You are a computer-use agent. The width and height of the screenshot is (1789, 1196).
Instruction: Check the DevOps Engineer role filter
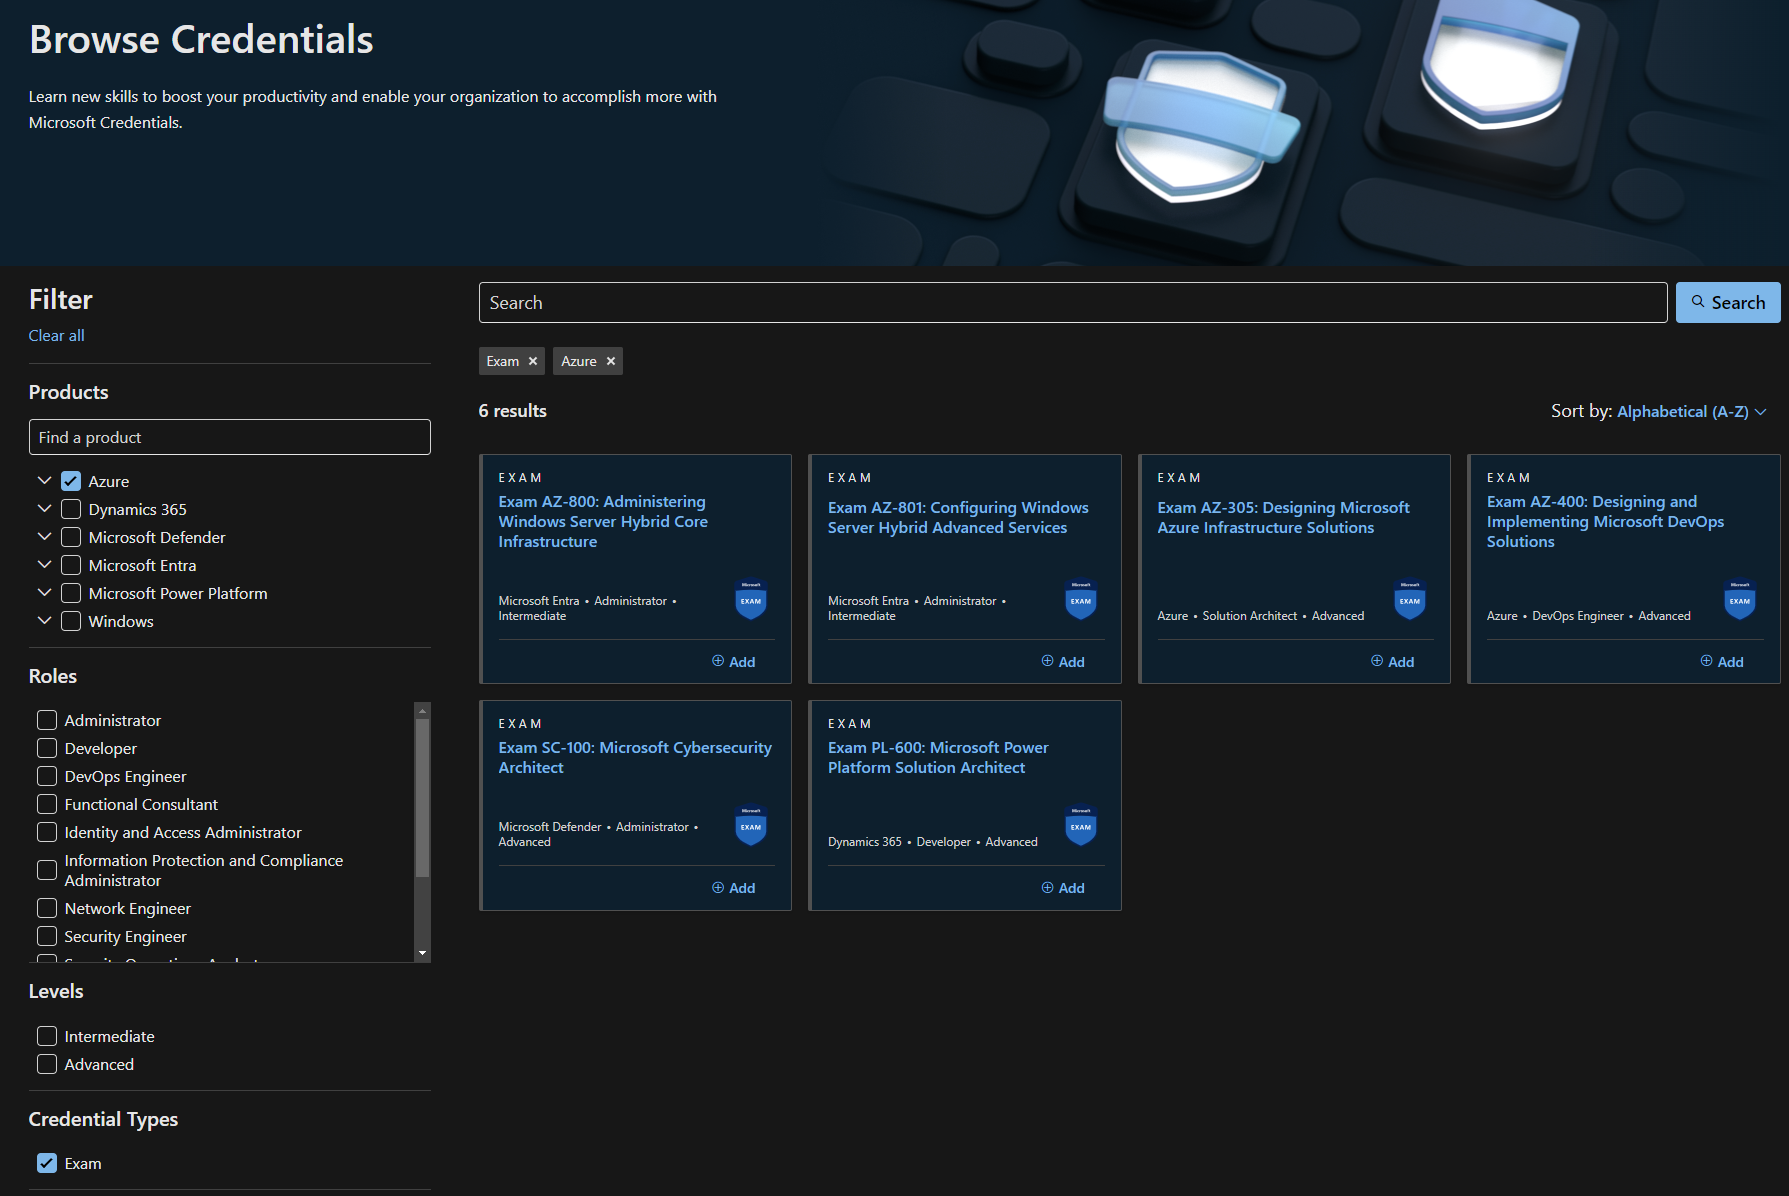pos(46,776)
